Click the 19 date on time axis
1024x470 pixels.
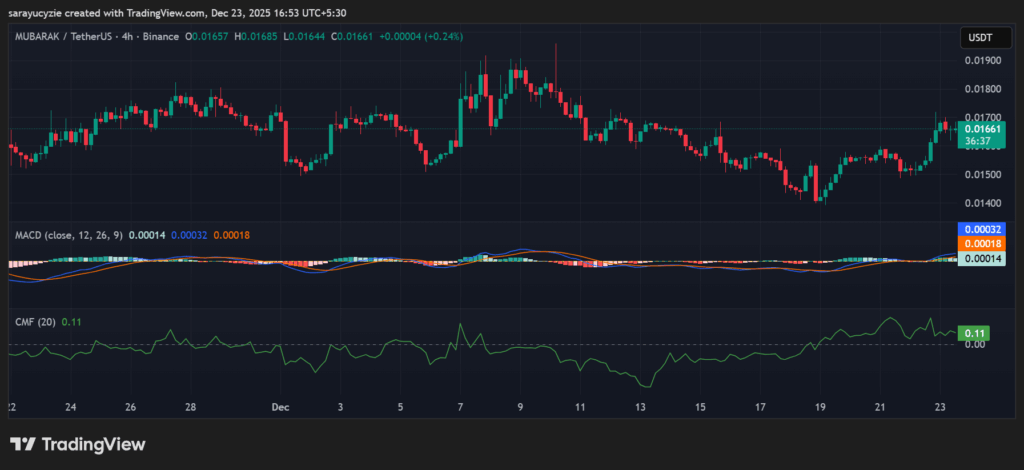[819, 408]
